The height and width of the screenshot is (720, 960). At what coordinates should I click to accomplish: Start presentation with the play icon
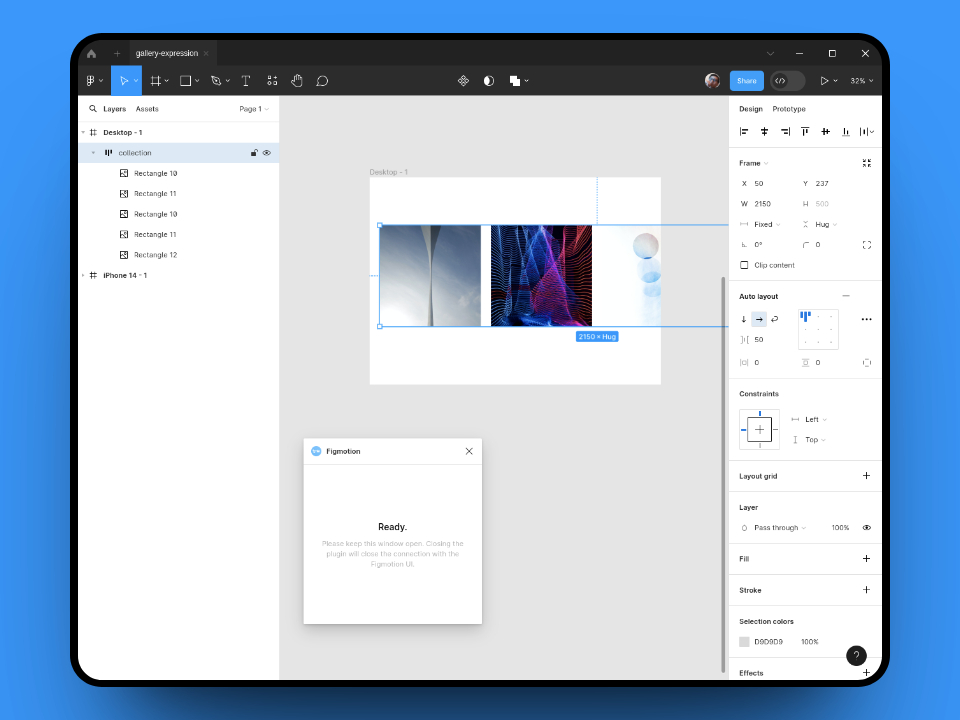(x=824, y=81)
